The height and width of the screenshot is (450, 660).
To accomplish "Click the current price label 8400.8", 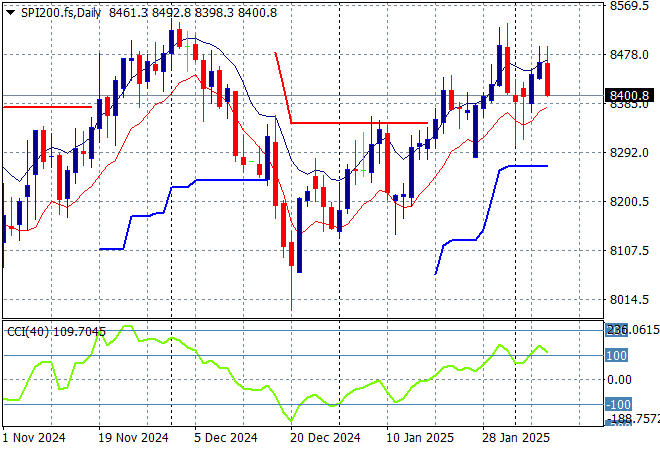I will tap(629, 96).
